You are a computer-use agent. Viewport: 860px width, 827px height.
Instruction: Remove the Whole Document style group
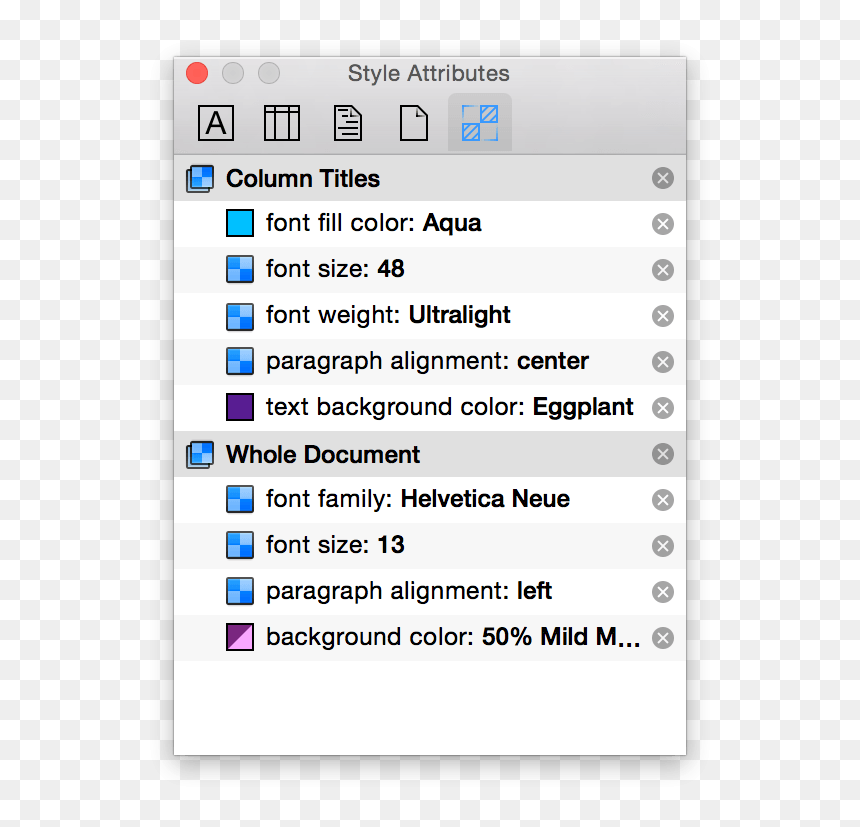point(663,454)
